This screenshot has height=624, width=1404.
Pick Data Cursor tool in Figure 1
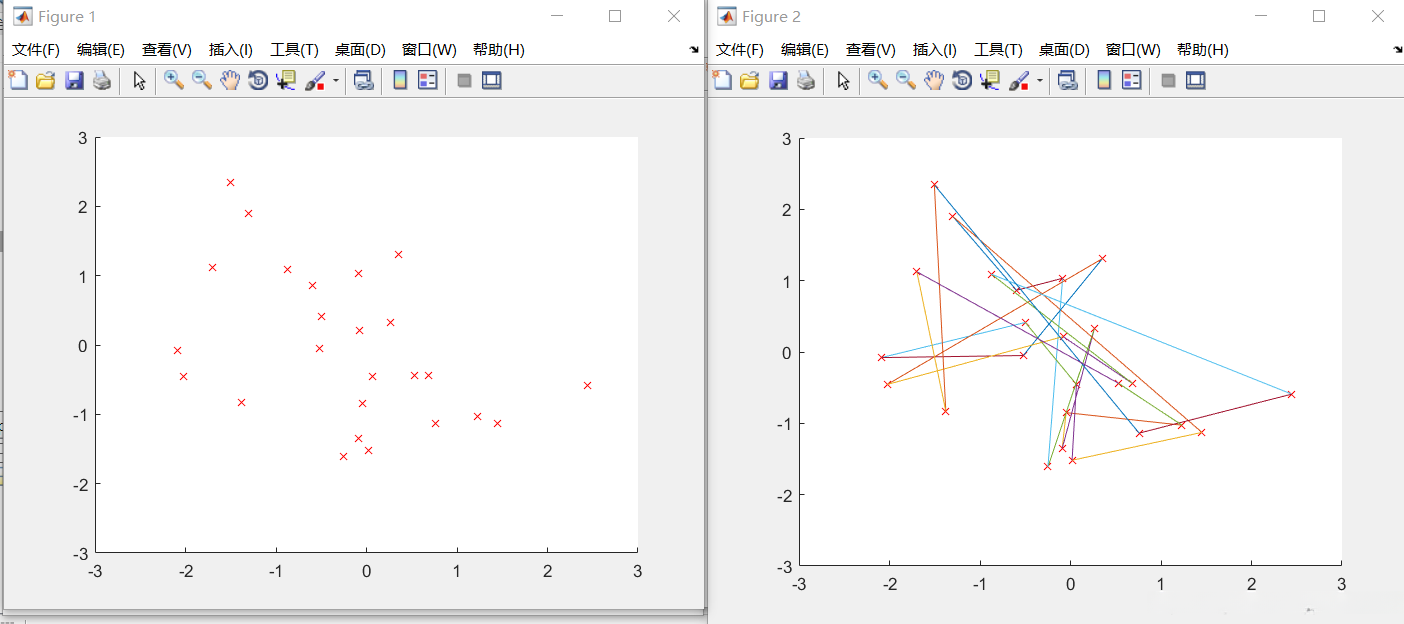pos(286,81)
